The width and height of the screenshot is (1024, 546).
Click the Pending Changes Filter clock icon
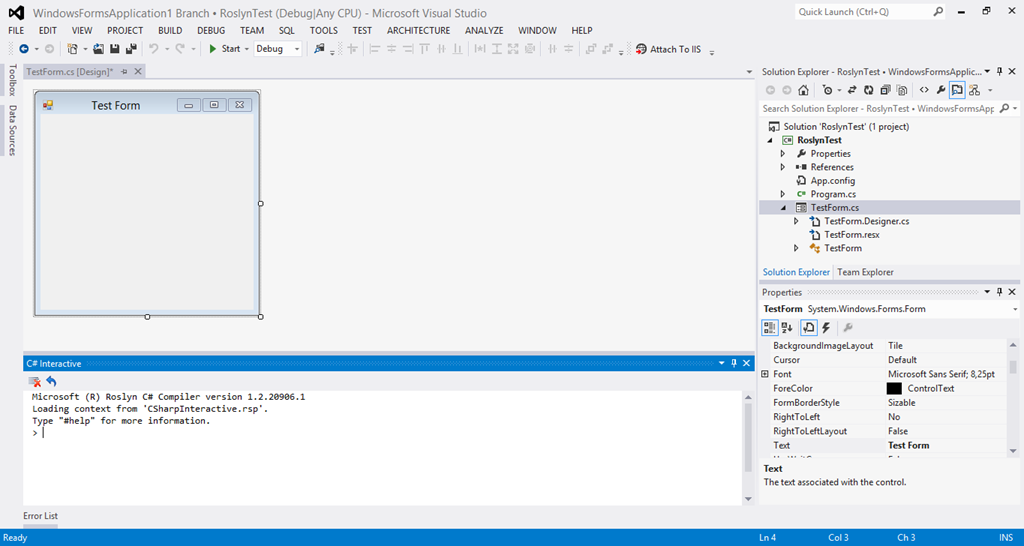pos(827,90)
